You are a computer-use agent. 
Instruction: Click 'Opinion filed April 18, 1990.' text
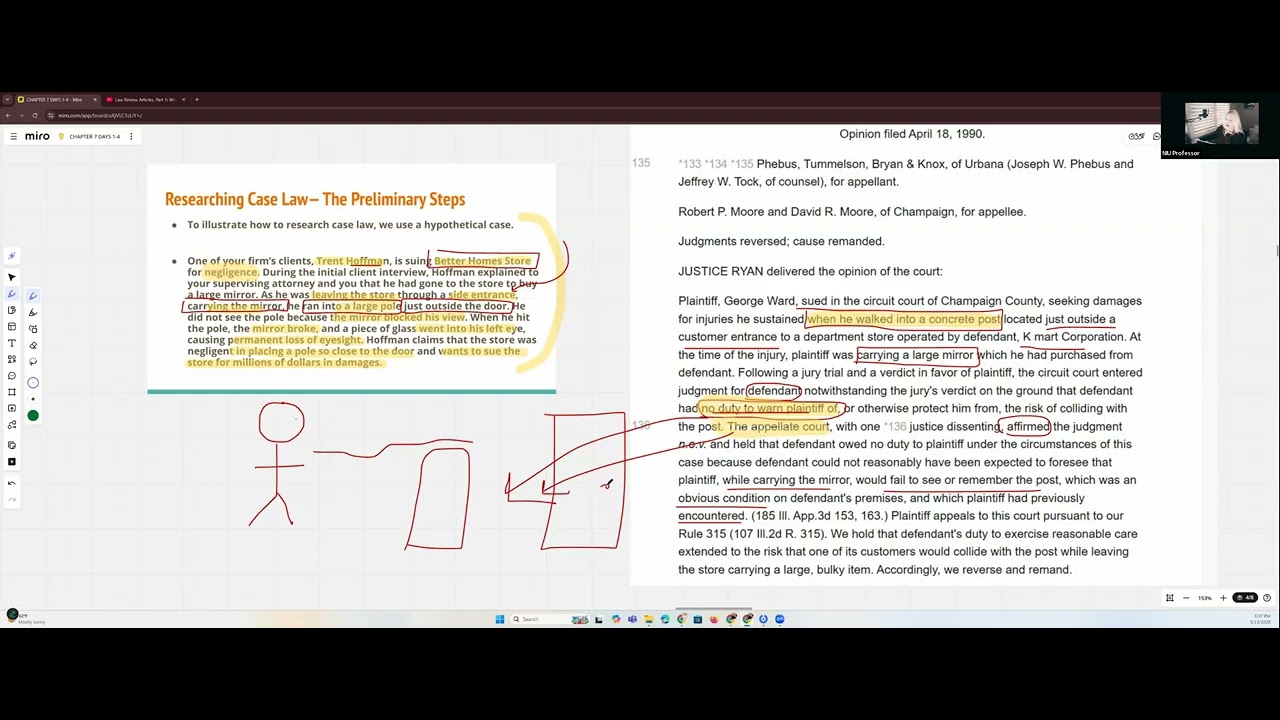912,134
